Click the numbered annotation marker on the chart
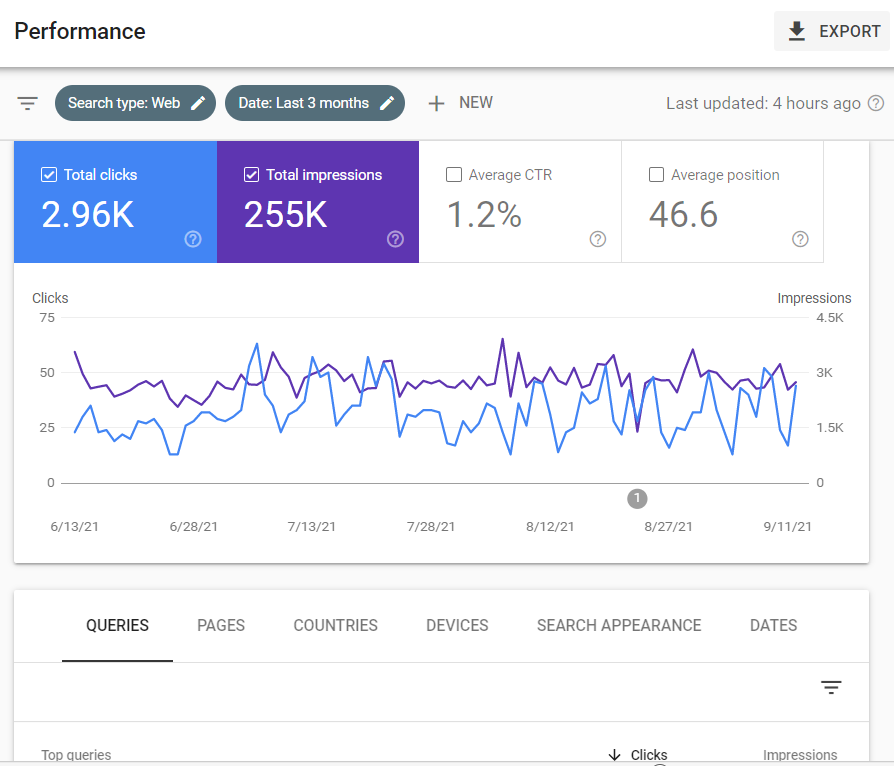 [637, 498]
